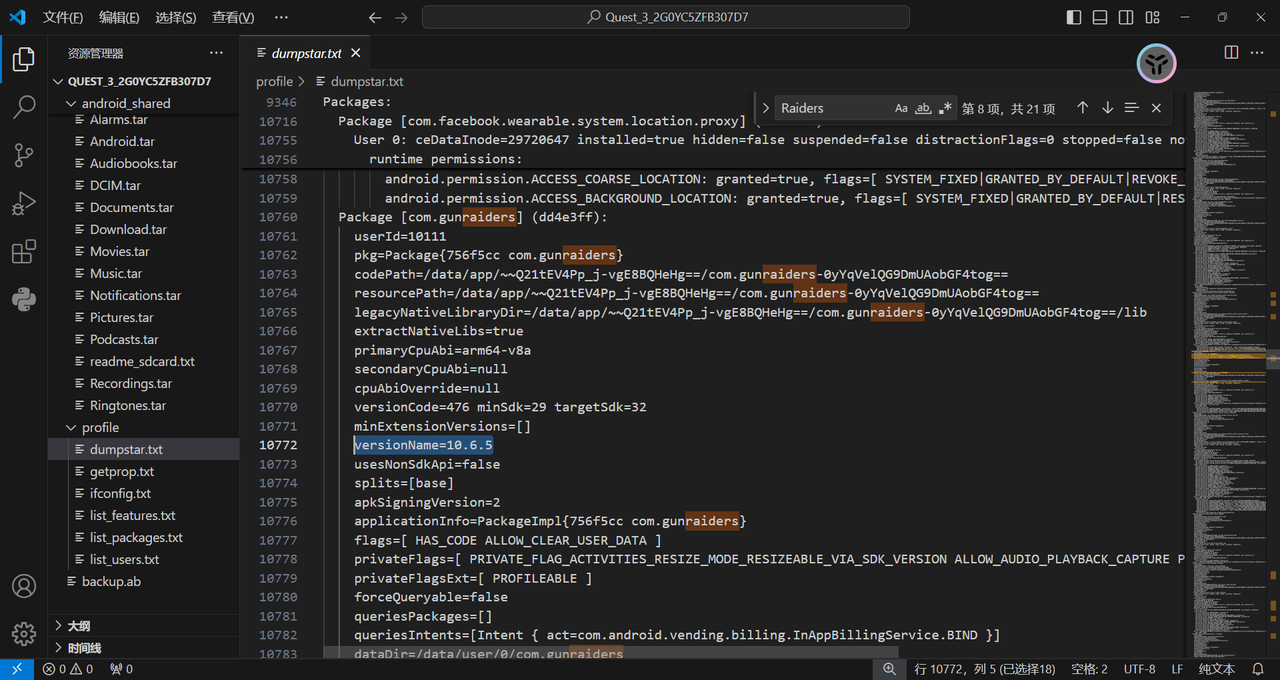This screenshot has height=680, width=1280.
Task: Open the Python sidebar view
Action: tap(23, 298)
